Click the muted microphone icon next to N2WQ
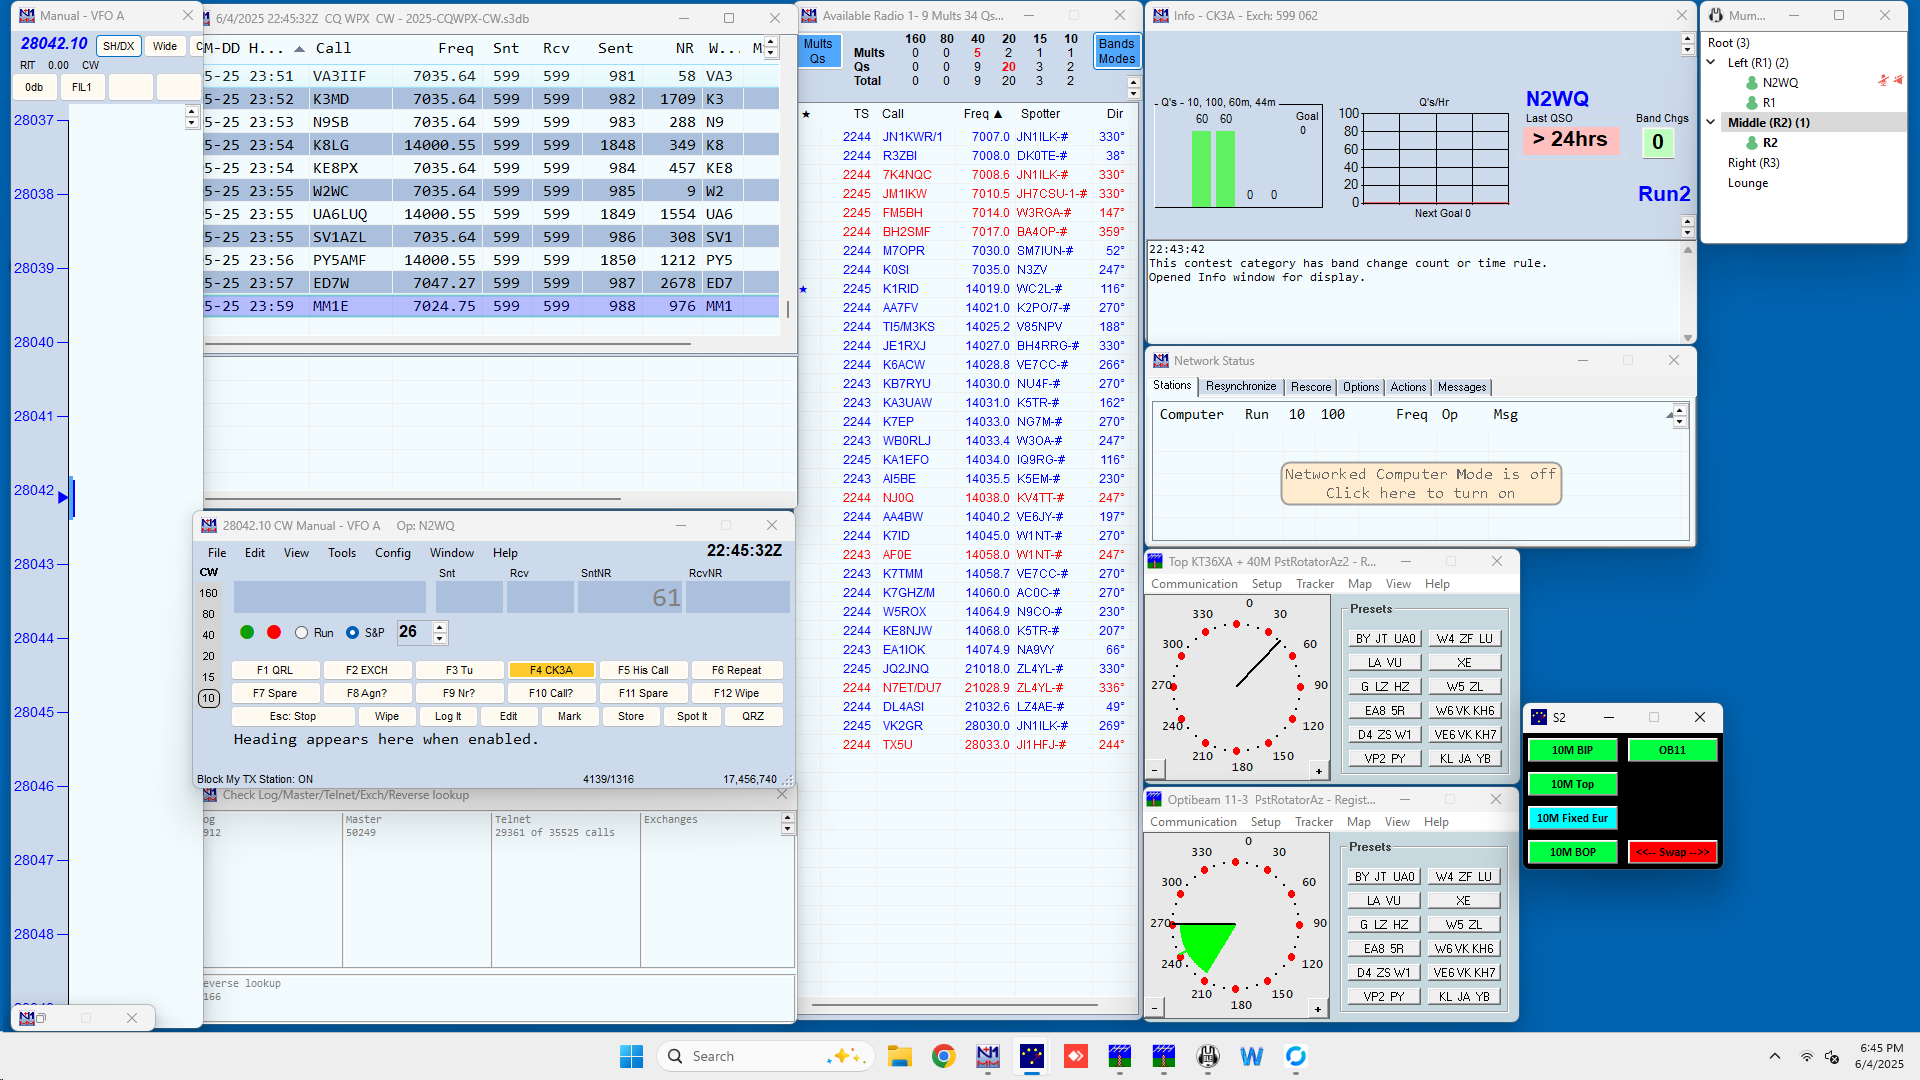The height and width of the screenshot is (1080, 1920). click(x=1883, y=80)
